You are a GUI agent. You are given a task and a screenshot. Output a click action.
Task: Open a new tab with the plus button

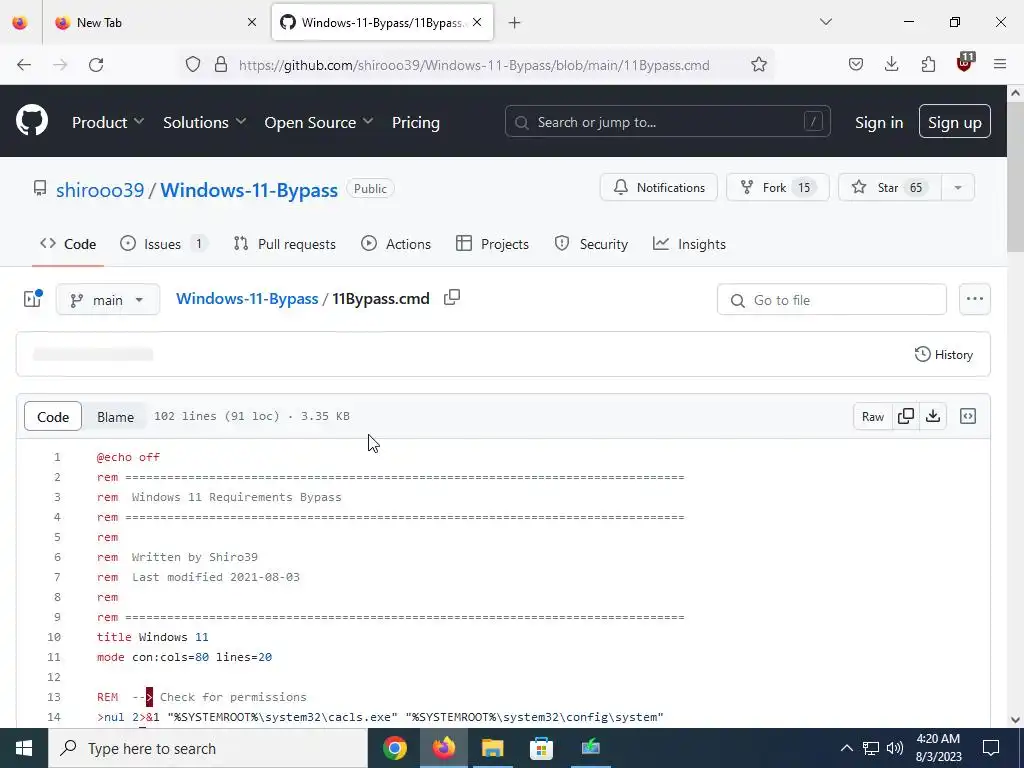click(x=515, y=23)
